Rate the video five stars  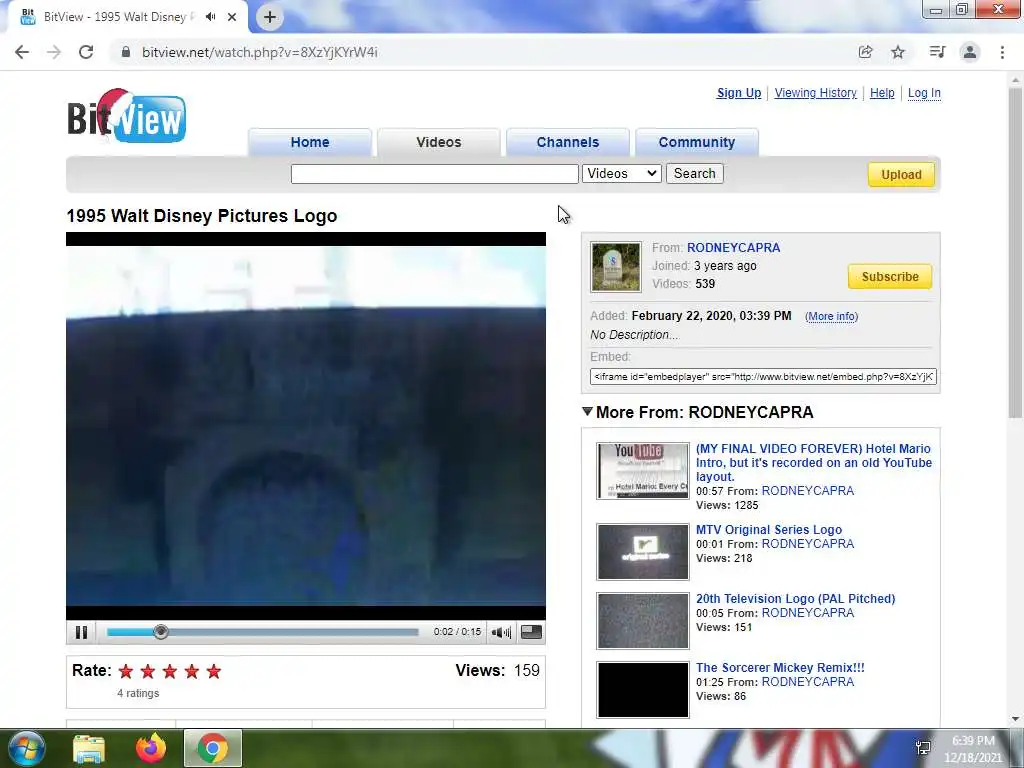pyautogui.click(x=214, y=671)
